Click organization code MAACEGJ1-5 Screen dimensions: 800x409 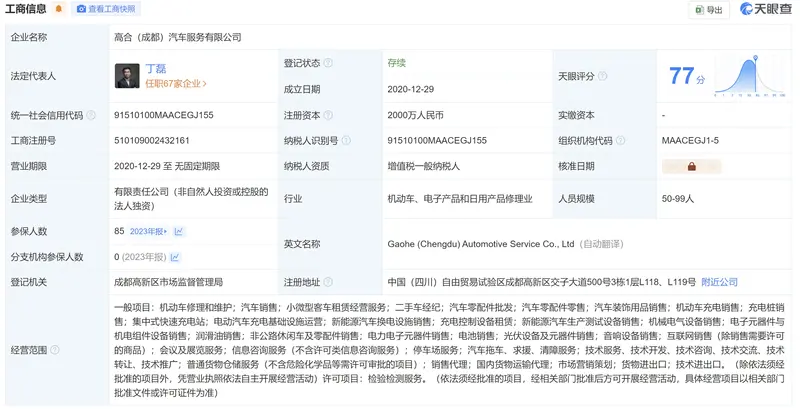tap(690, 140)
